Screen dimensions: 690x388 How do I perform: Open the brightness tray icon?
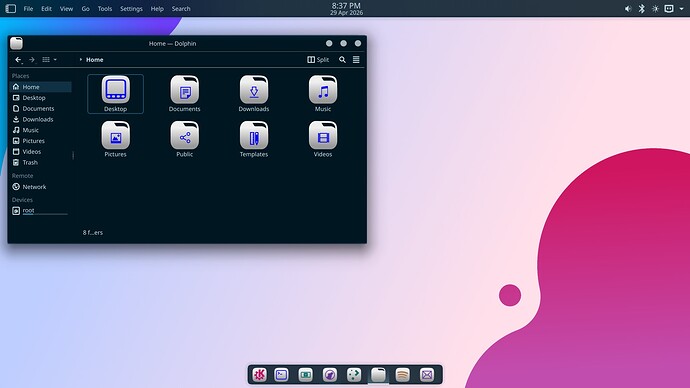click(655, 9)
